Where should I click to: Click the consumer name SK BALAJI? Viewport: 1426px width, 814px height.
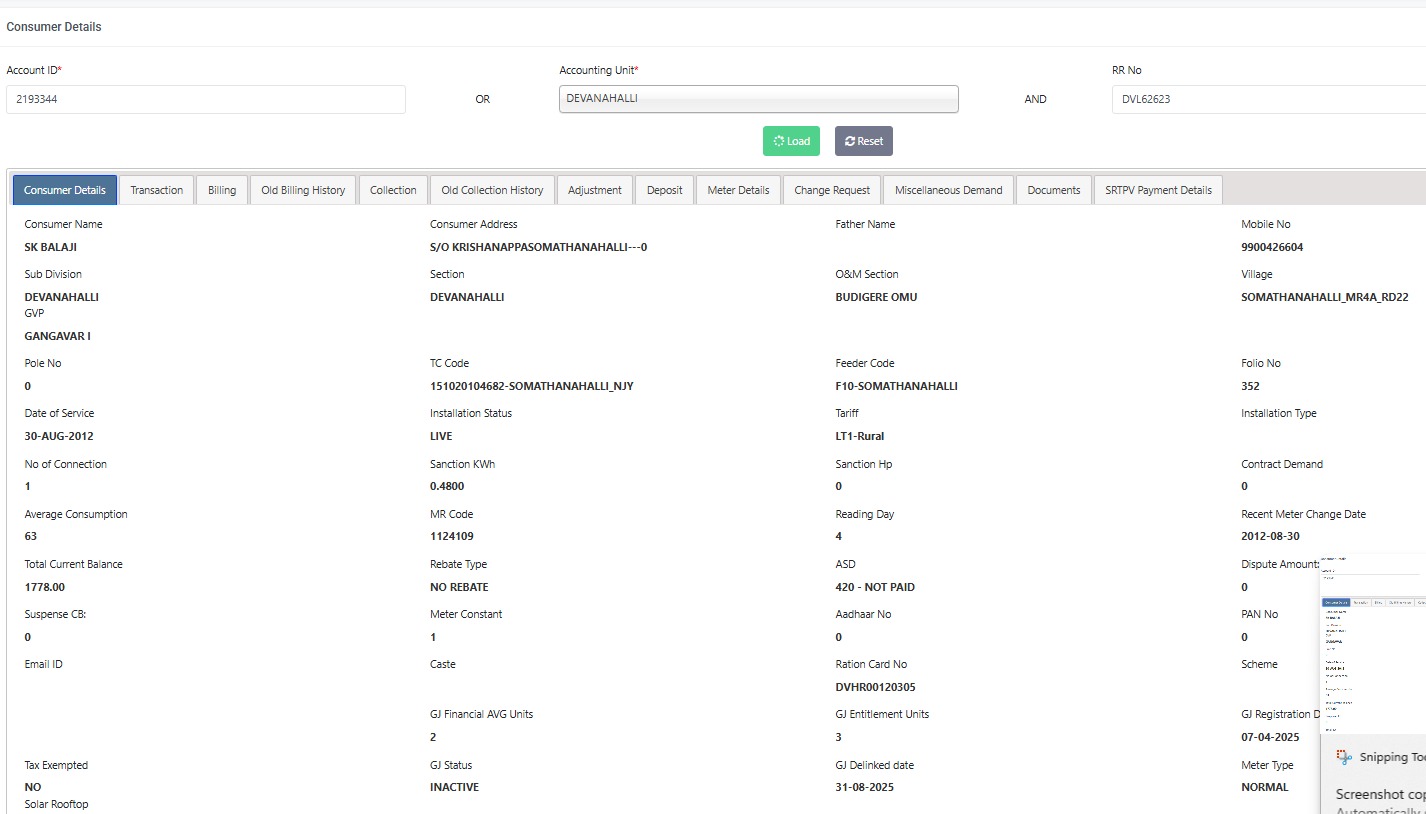(x=51, y=247)
